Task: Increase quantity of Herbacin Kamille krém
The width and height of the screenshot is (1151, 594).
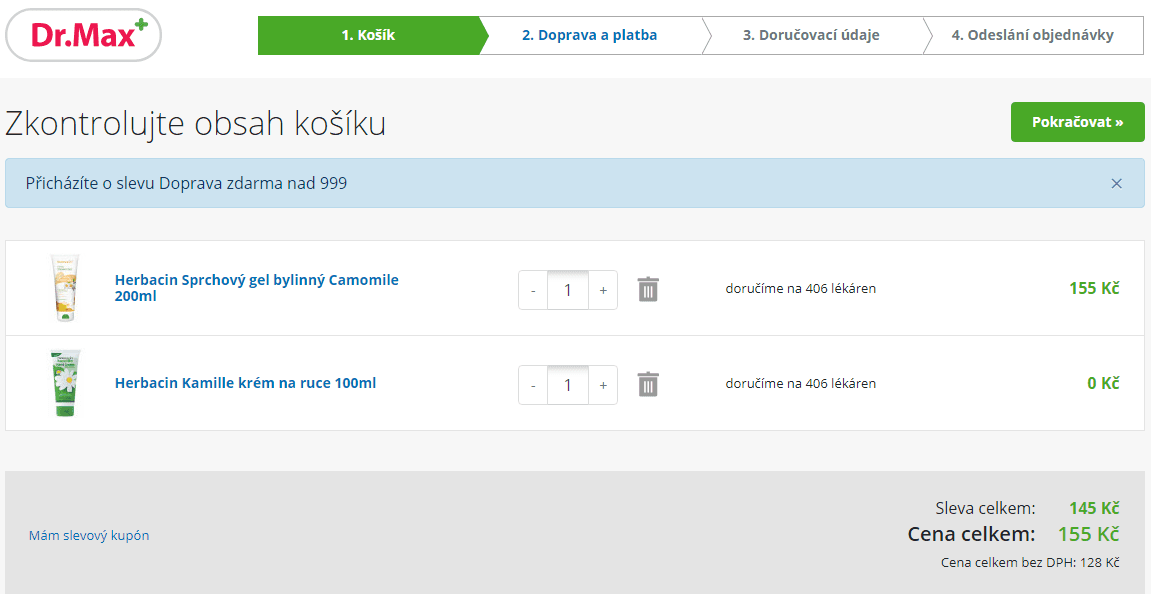Action: pyautogui.click(x=603, y=385)
